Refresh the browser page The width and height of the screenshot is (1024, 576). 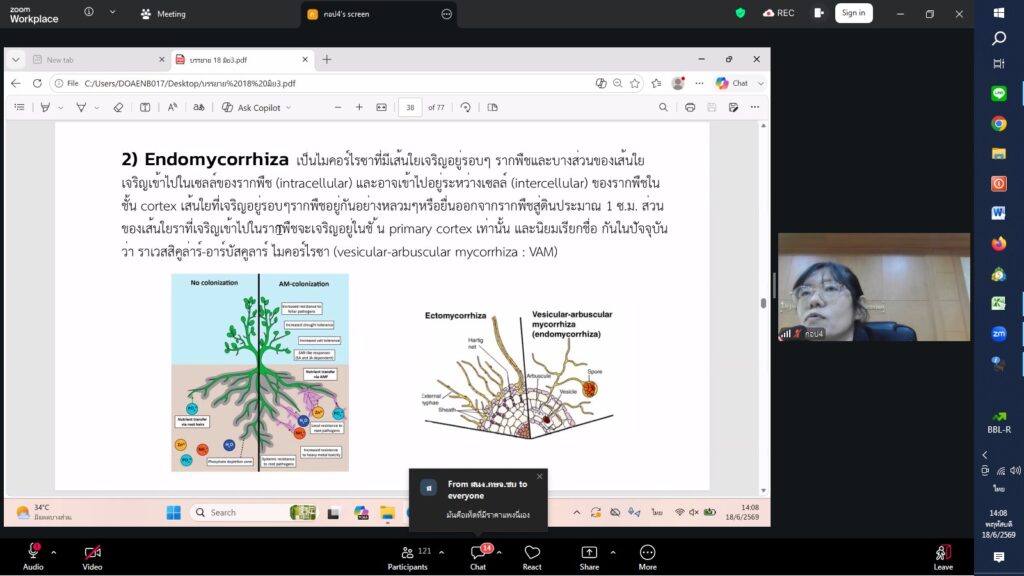pyautogui.click(x=37, y=84)
